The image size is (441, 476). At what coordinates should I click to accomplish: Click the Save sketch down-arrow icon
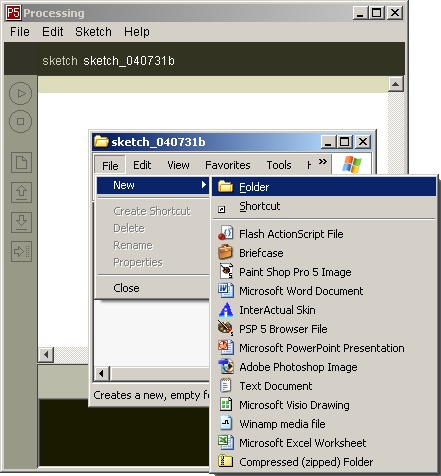(x=21, y=222)
